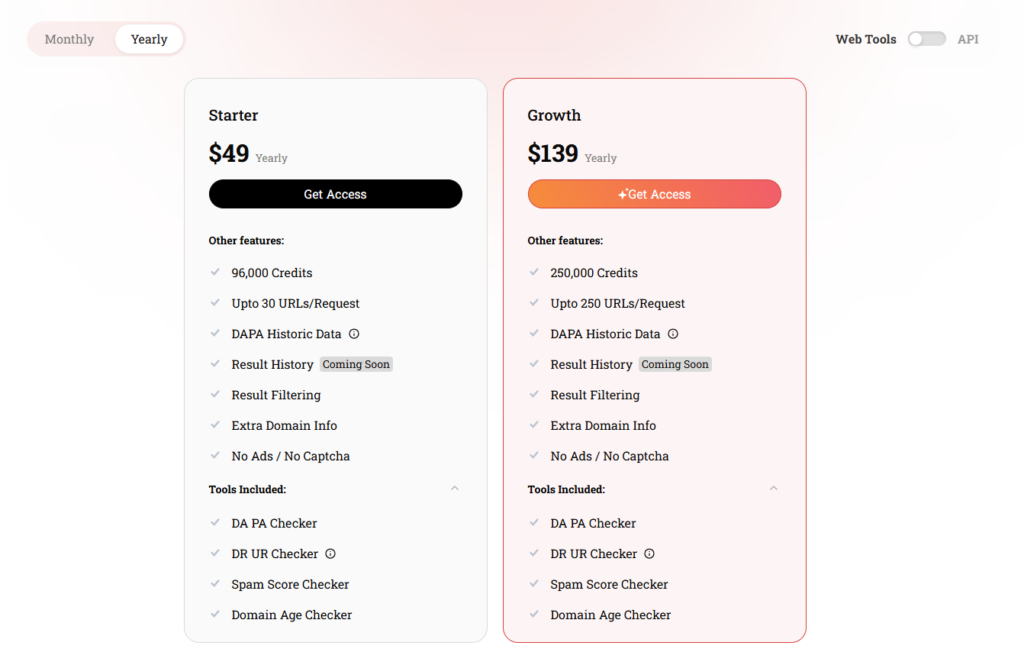Select Yearly billing option
Viewport: 1024px width, 665px height.
coord(149,39)
